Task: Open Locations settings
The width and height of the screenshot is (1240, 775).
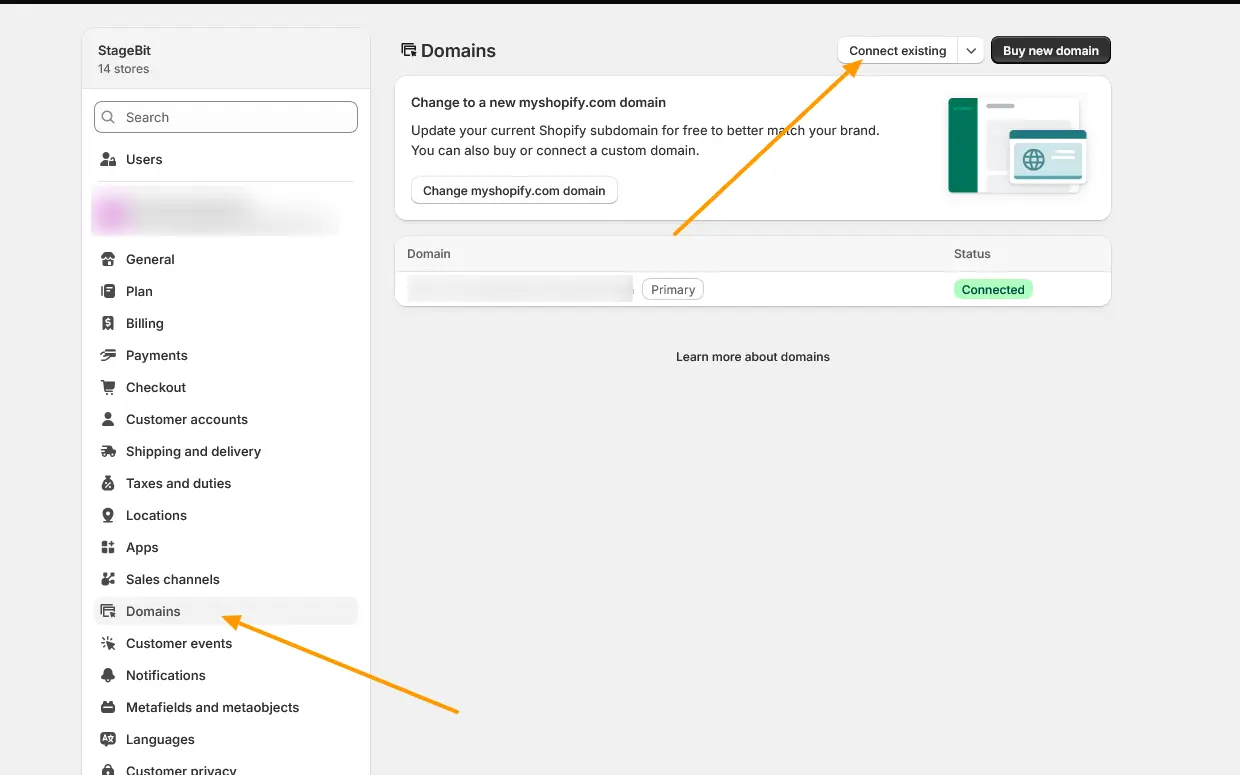Action: coord(226,515)
